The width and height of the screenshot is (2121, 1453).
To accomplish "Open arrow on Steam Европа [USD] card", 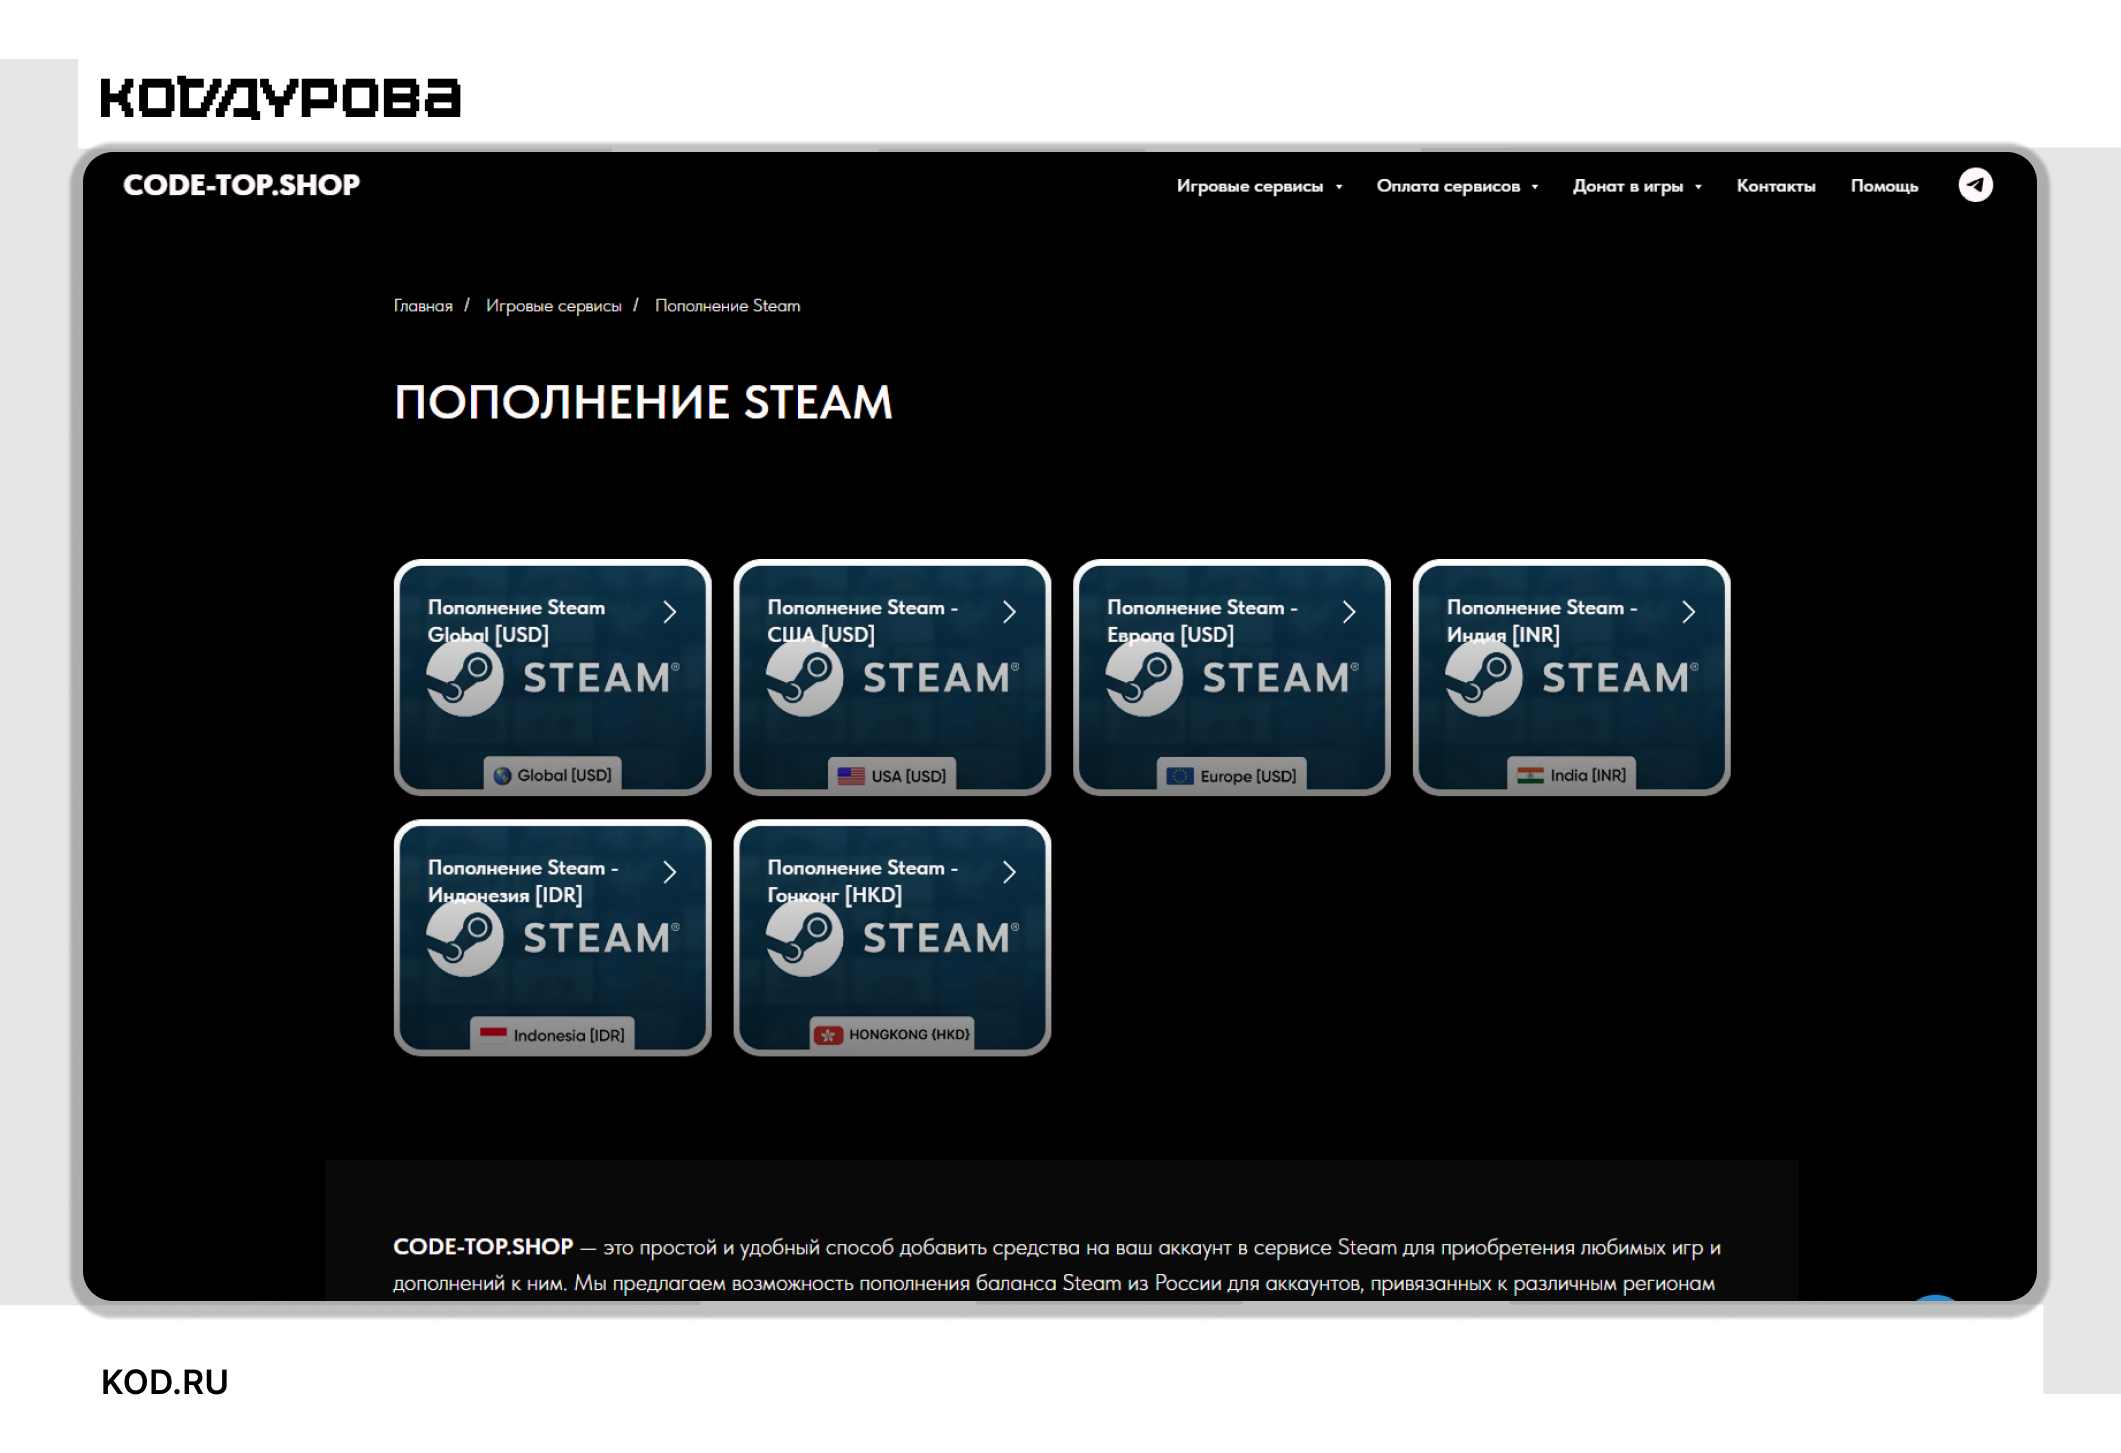I will tap(1349, 612).
